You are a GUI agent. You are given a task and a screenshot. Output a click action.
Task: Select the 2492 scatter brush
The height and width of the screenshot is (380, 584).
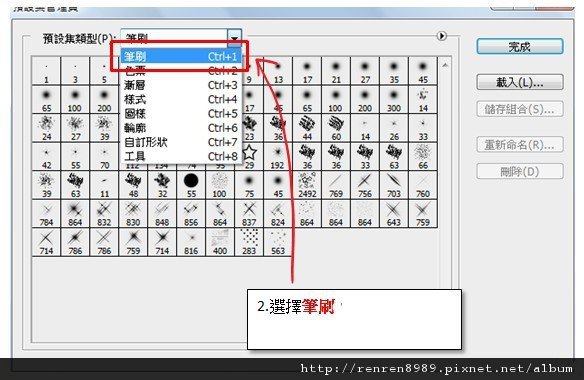point(307,185)
